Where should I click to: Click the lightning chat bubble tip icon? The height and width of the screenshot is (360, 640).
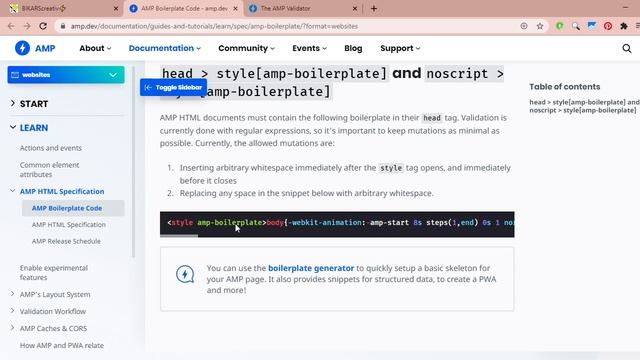[185, 274]
